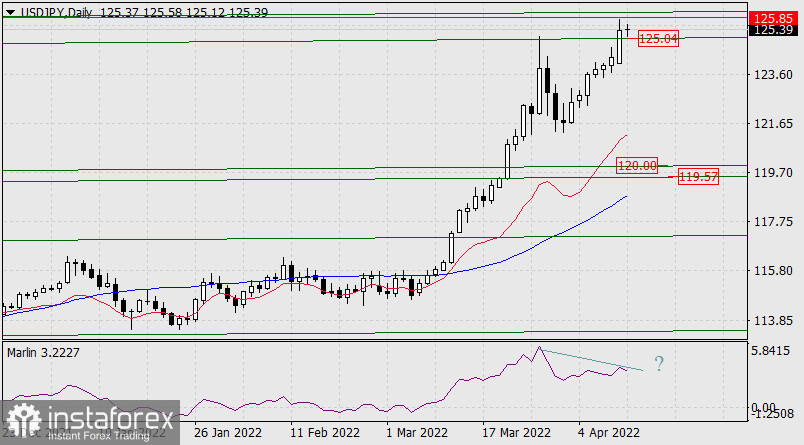Click the black 125.85 price tag on axis
The height and width of the screenshot is (445, 804).
coord(773,18)
